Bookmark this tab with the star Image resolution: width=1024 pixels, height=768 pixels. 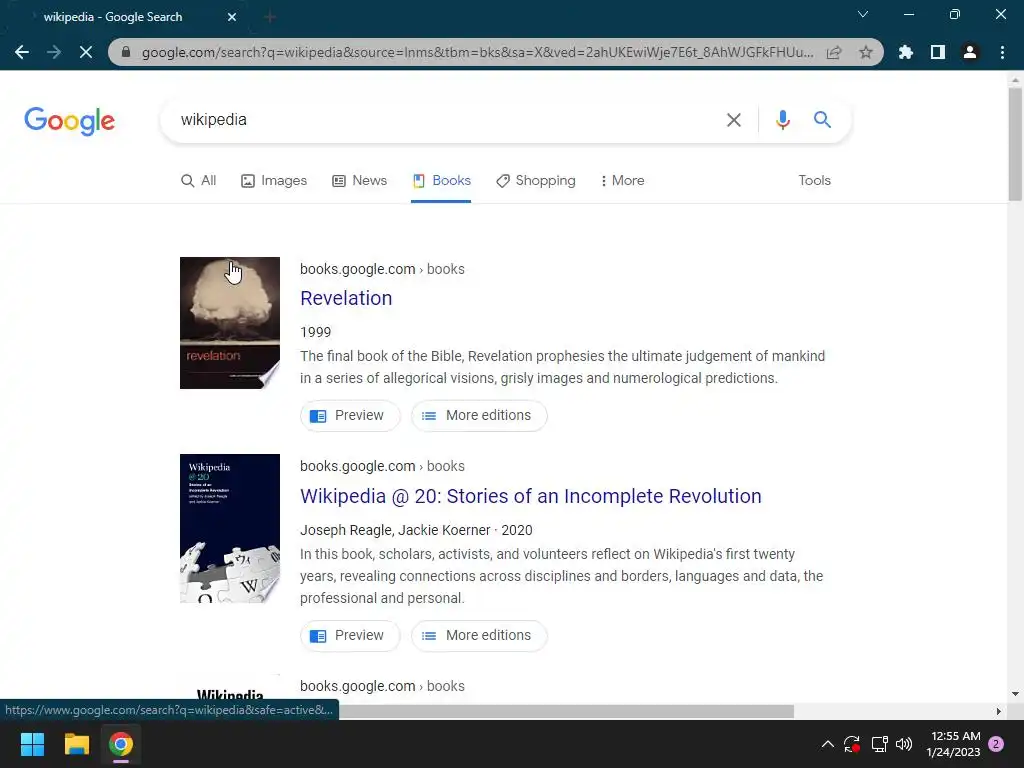866,52
